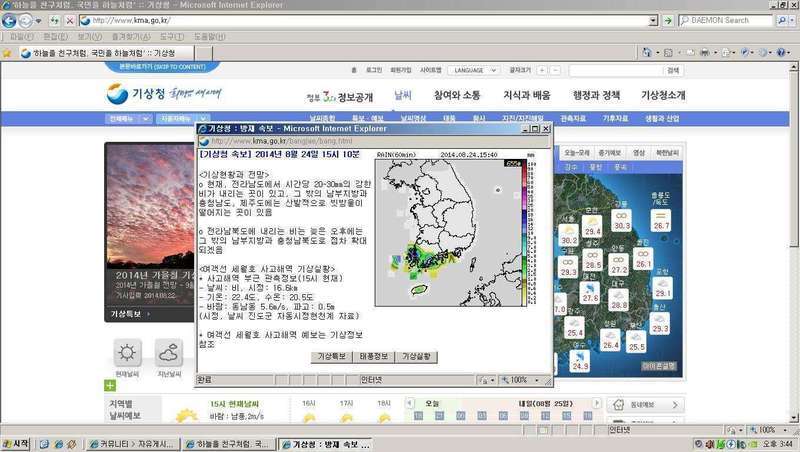Click the 포항 29.1 weather tile
This screenshot has width=800, height=452.
[x=662, y=288]
